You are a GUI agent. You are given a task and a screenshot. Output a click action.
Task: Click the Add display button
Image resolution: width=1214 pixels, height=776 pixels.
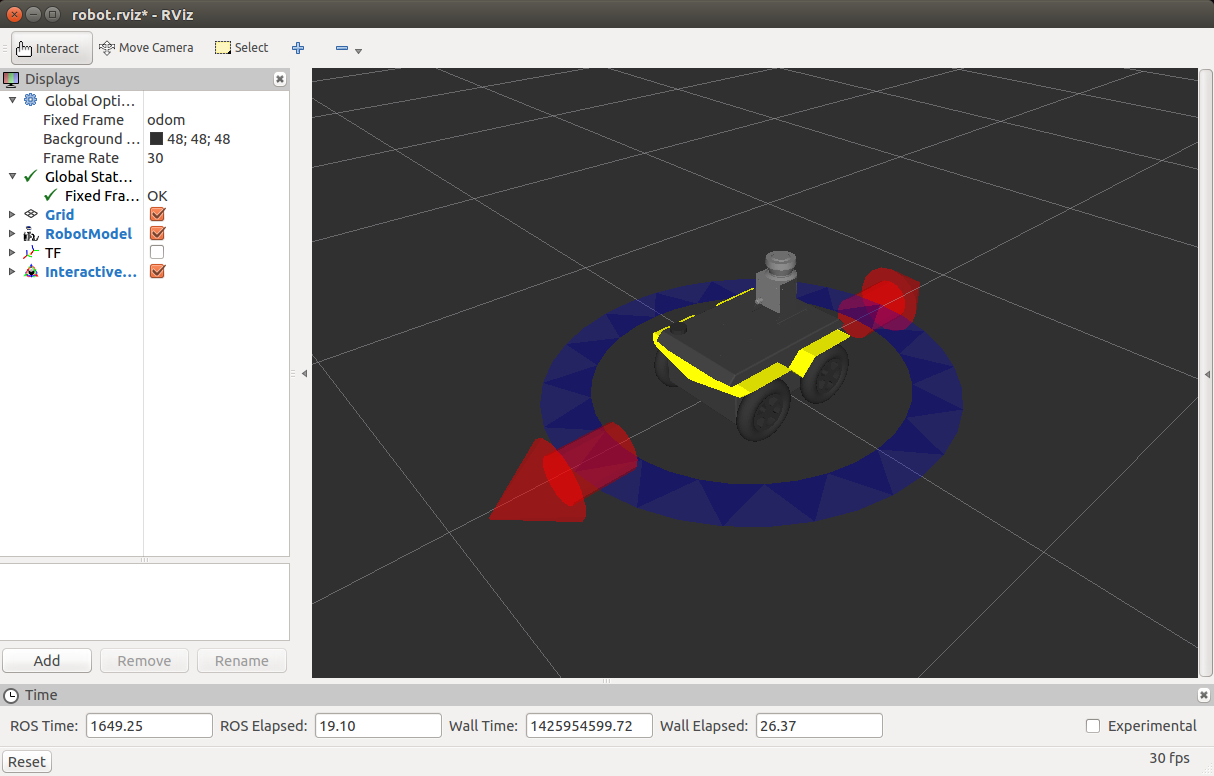tap(47, 661)
